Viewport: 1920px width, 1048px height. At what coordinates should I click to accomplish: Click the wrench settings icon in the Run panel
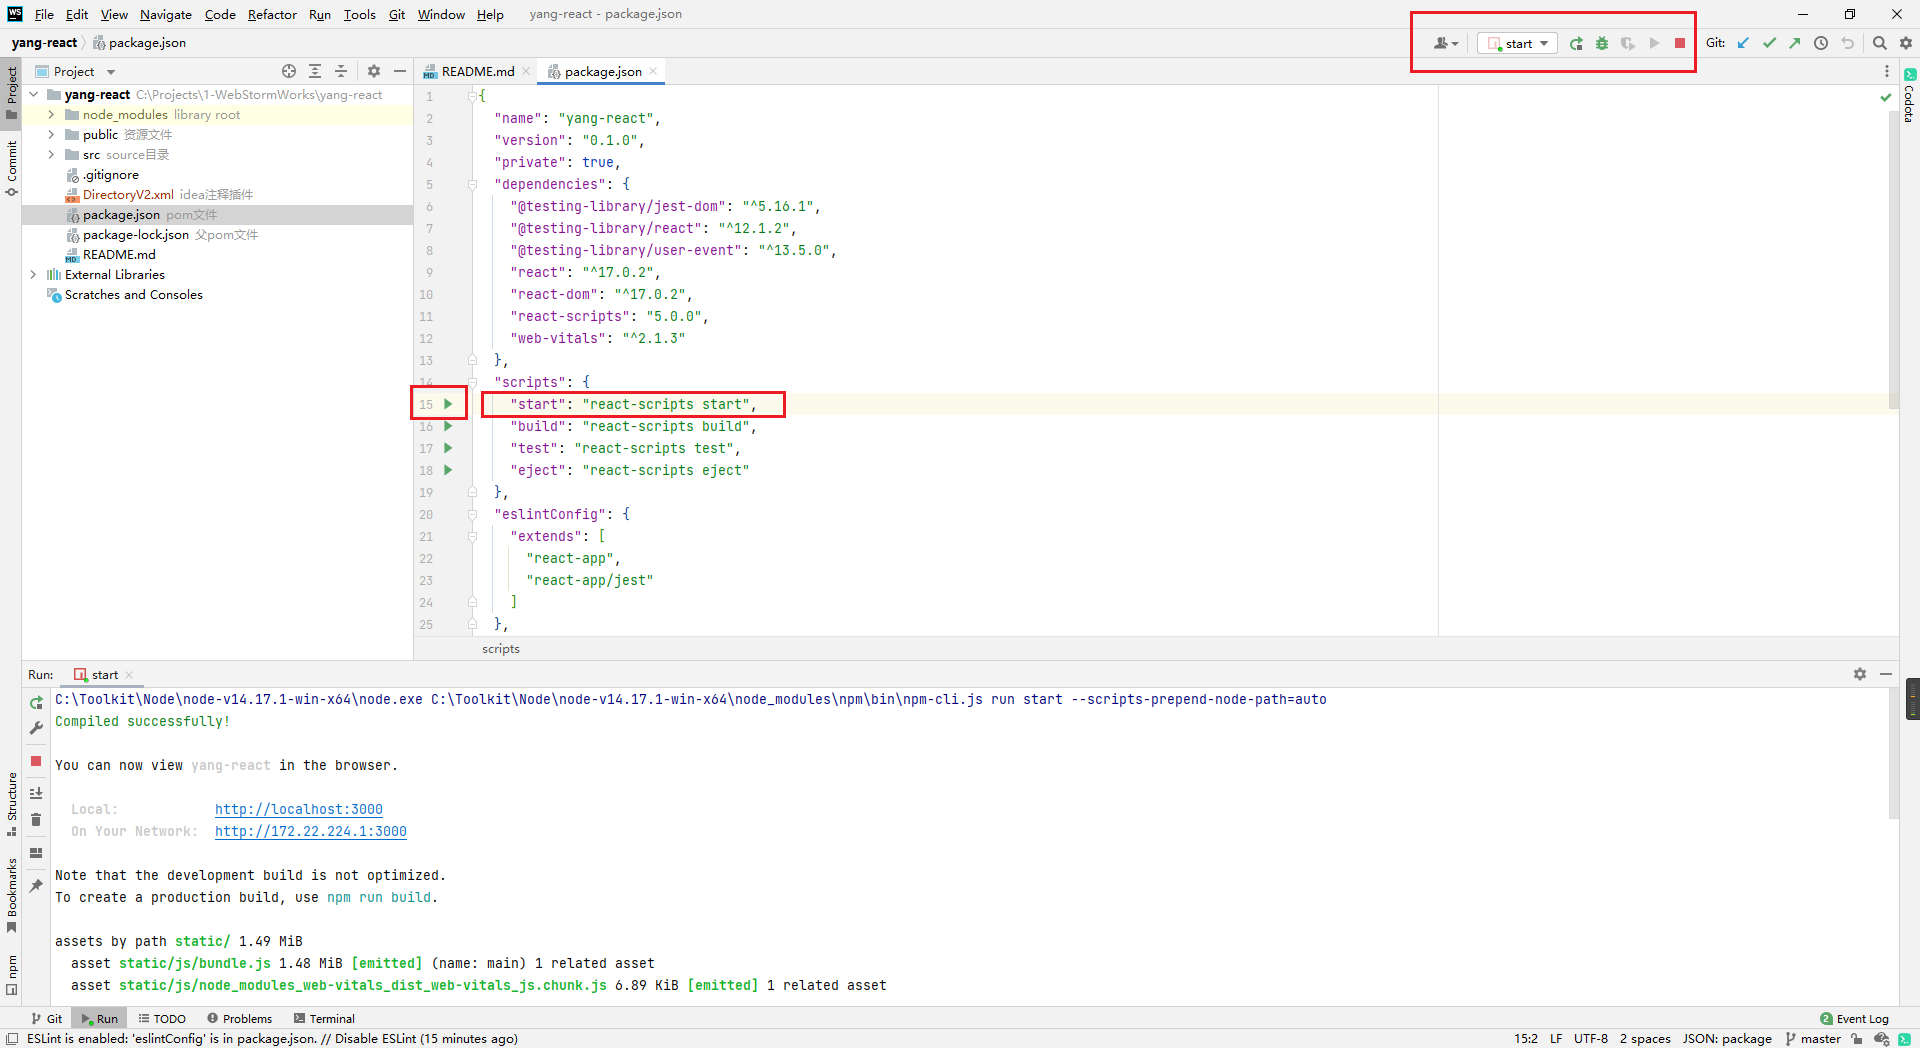pos(36,728)
